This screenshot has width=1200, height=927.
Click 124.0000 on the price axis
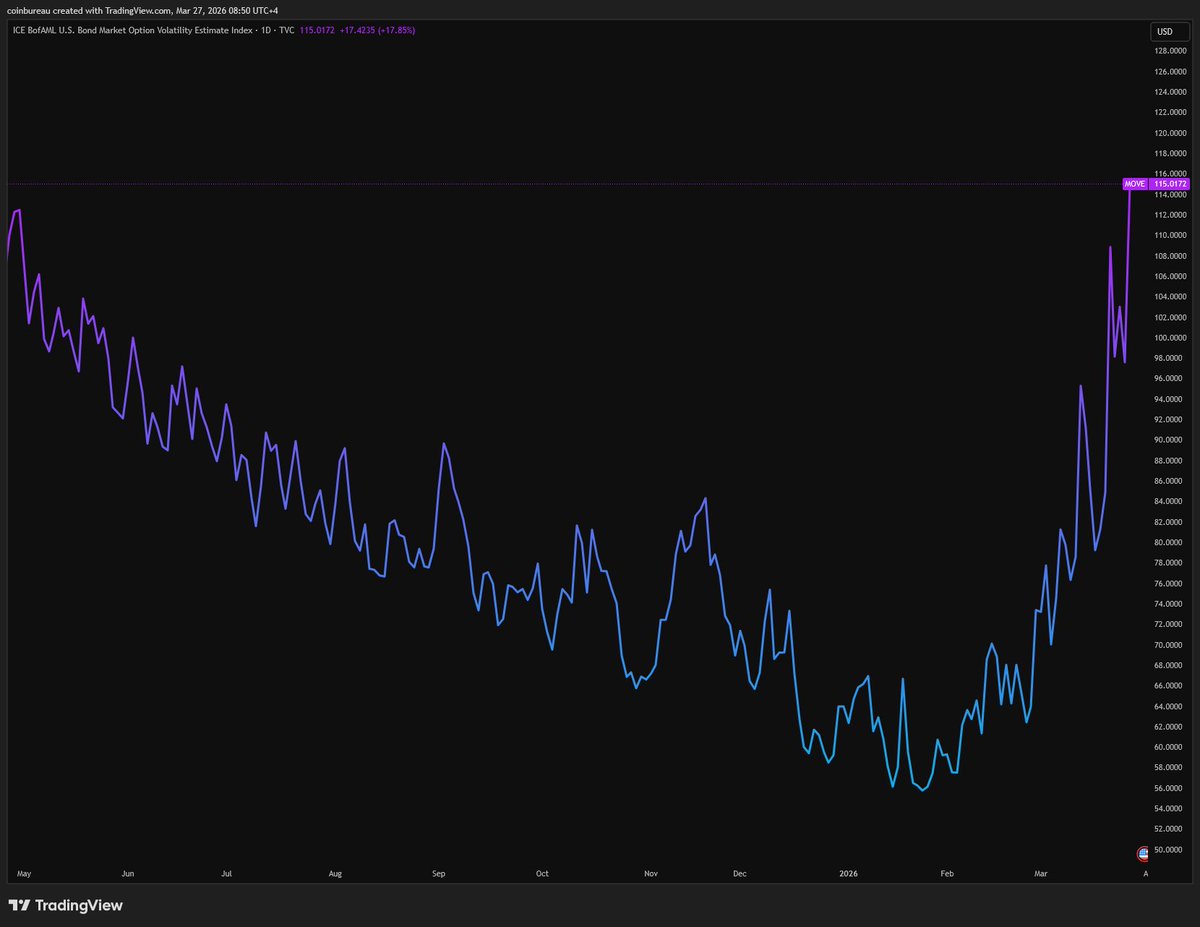pyautogui.click(x=1169, y=92)
